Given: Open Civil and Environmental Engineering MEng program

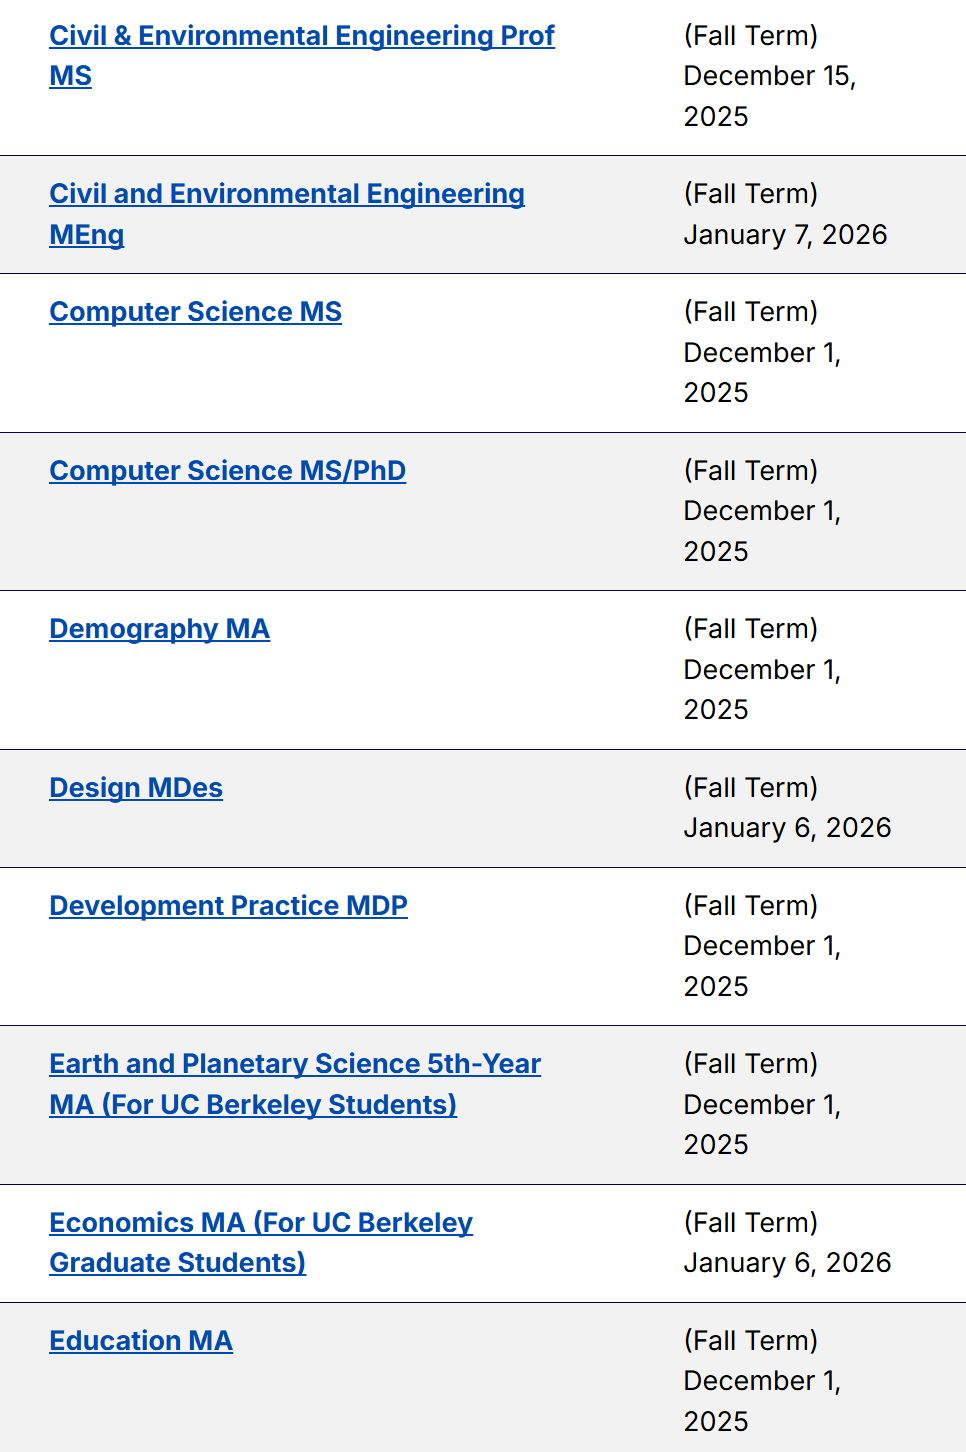Looking at the screenshot, I should [x=286, y=194].
